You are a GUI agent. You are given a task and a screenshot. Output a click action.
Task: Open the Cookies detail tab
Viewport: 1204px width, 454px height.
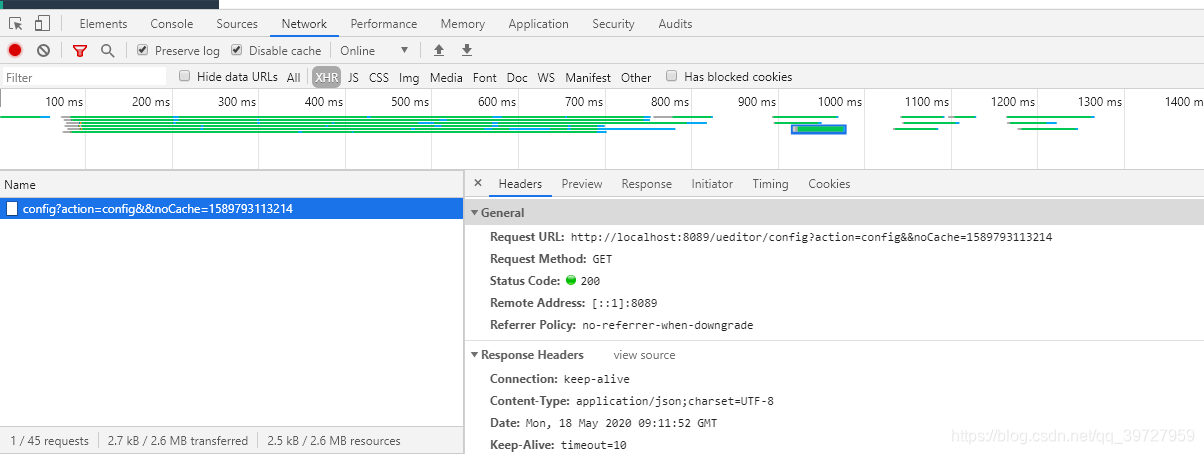point(829,184)
